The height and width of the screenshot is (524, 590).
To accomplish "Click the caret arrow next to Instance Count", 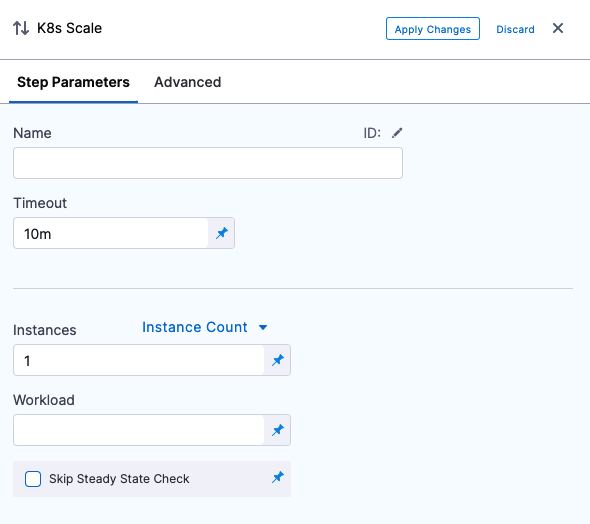I will pyautogui.click(x=263, y=328).
